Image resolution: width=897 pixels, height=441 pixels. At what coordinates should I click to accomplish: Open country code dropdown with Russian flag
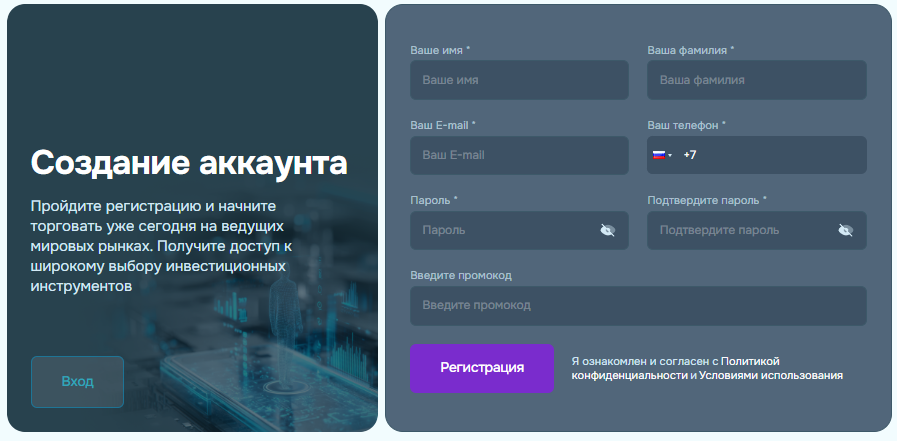click(662, 155)
